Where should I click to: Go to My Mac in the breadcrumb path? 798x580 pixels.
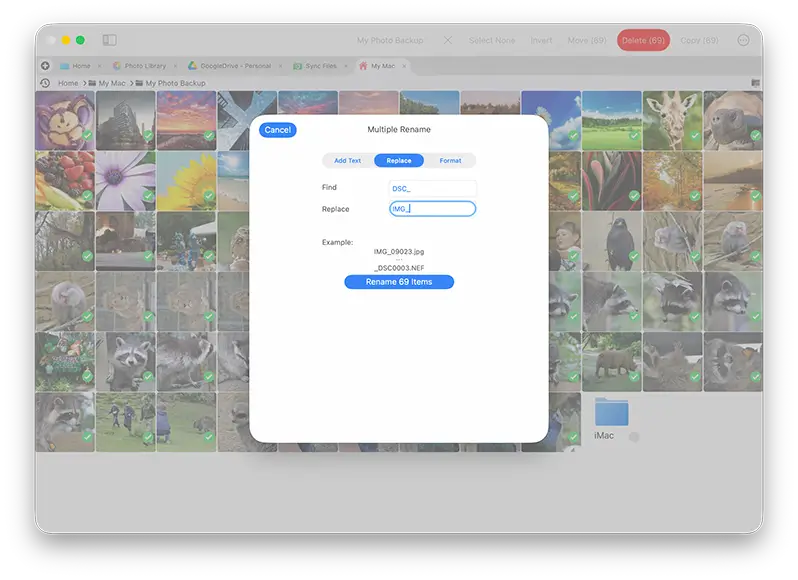click(112, 83)
